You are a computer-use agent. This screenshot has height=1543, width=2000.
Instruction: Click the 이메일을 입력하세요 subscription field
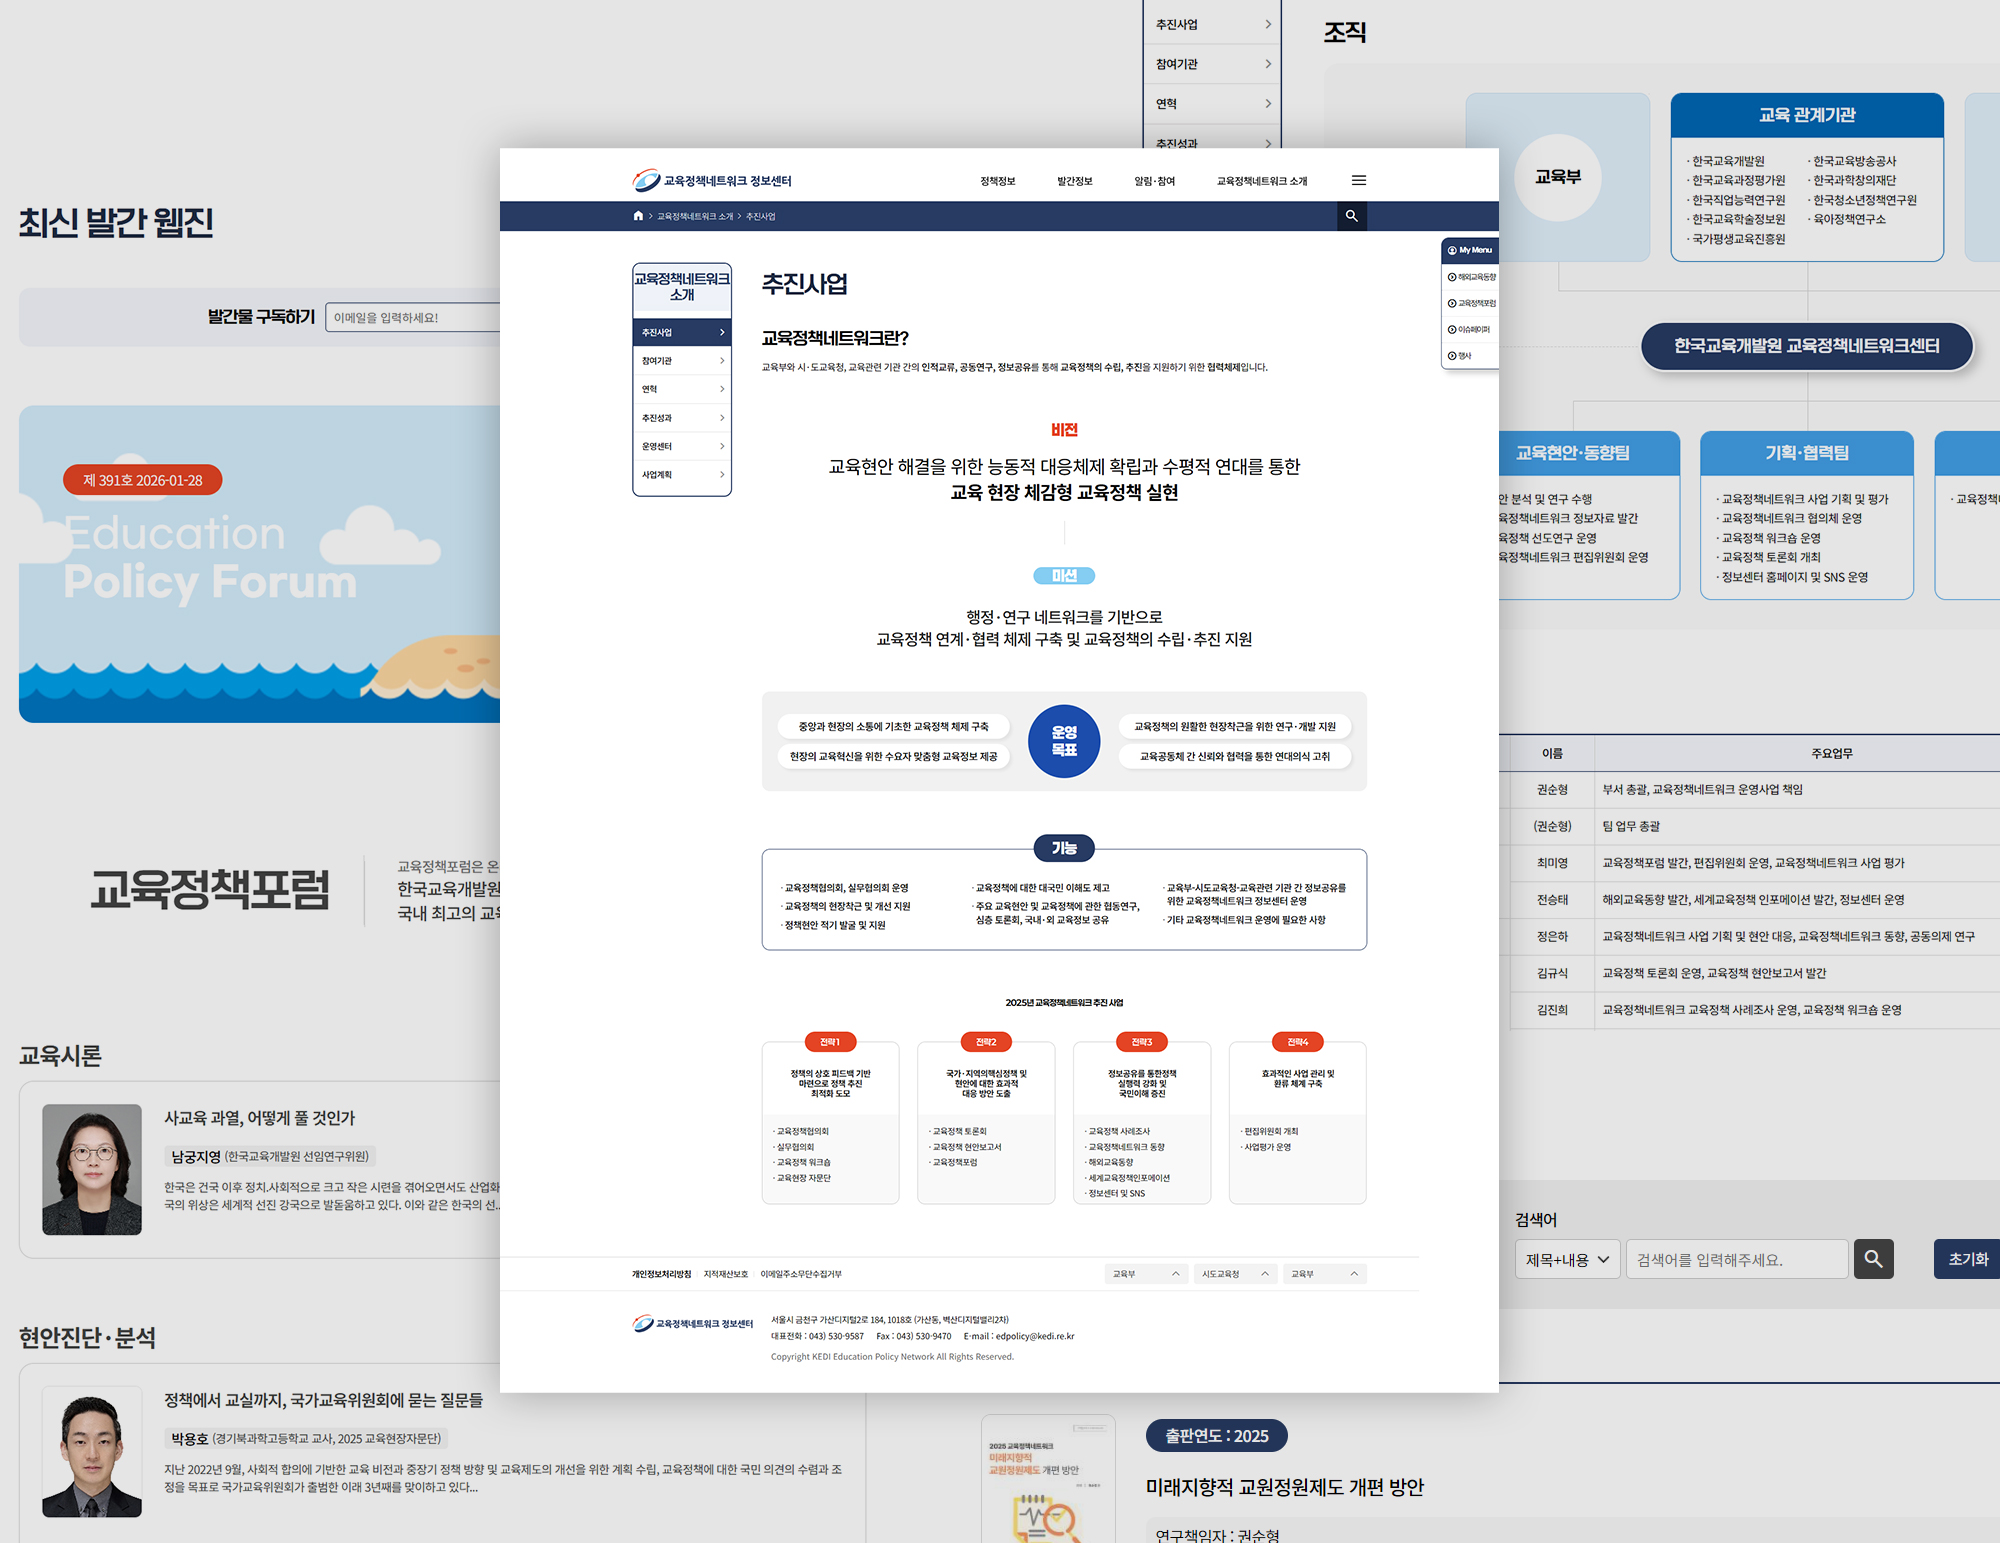coord(413,318)
